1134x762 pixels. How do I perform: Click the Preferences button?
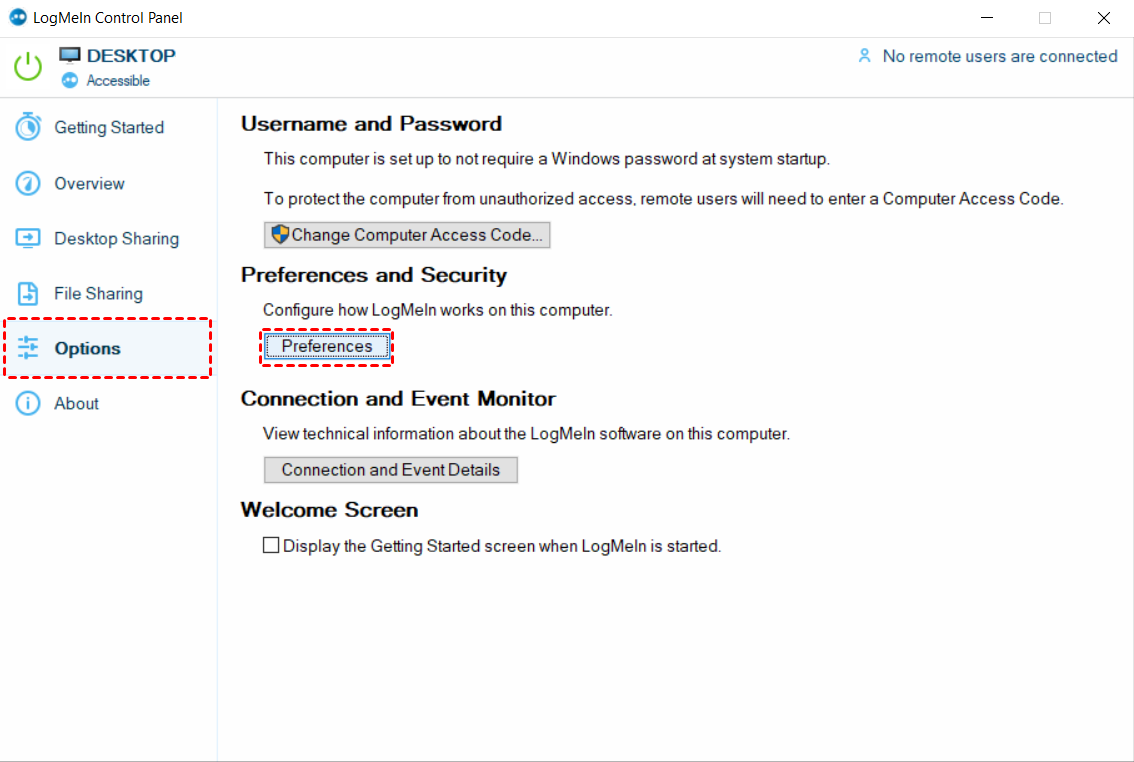[327, 347]
